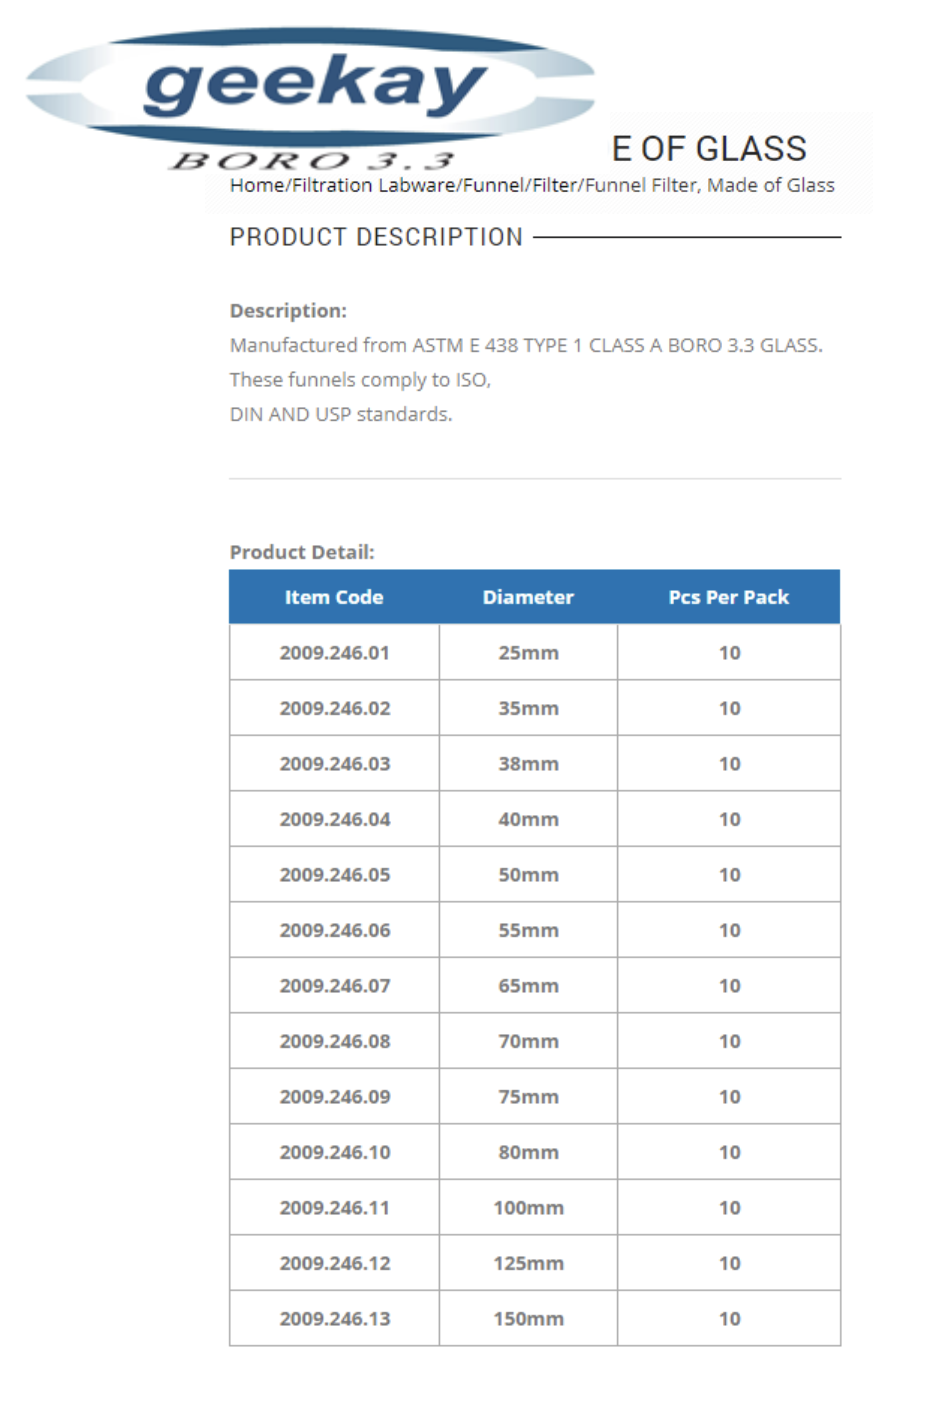Click the PRODUCT DESCRIPTION heading
Screen dimensions: 950x1404
[376, 237]
